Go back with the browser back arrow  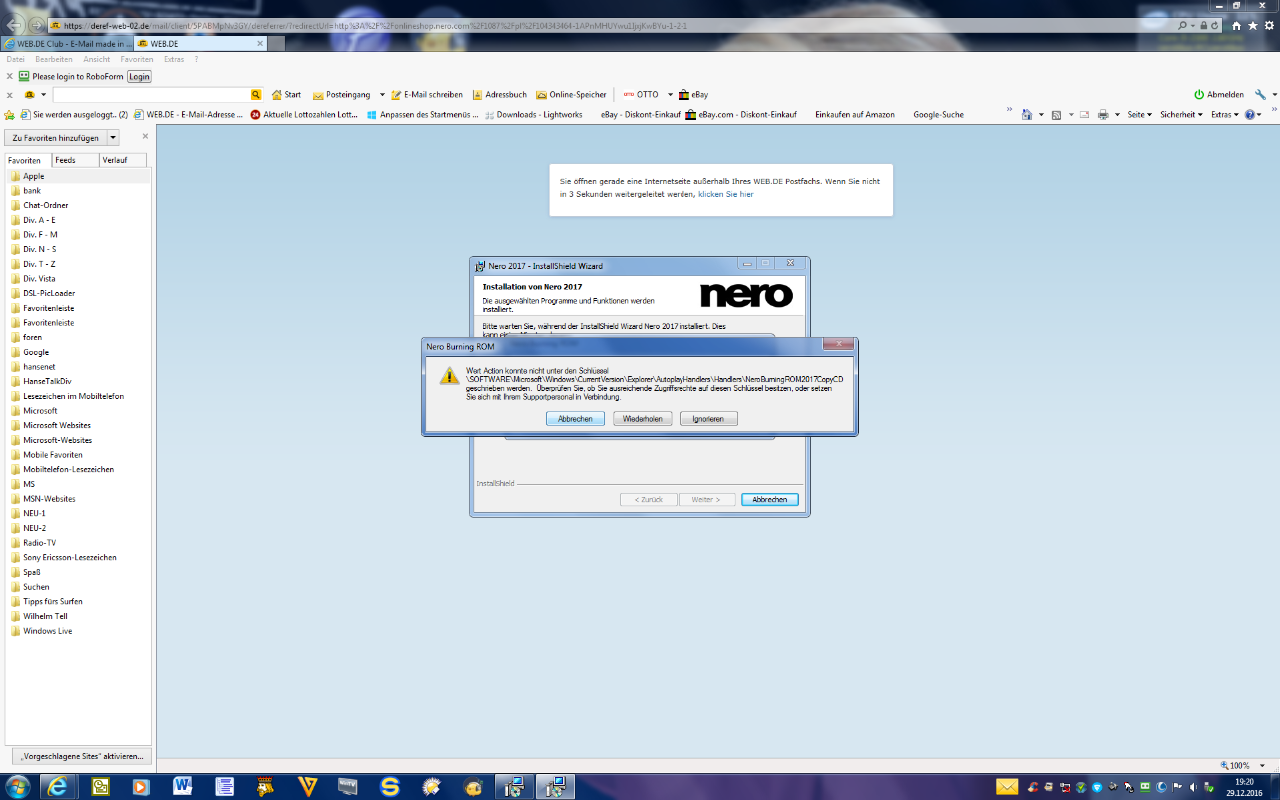(15, 25)
